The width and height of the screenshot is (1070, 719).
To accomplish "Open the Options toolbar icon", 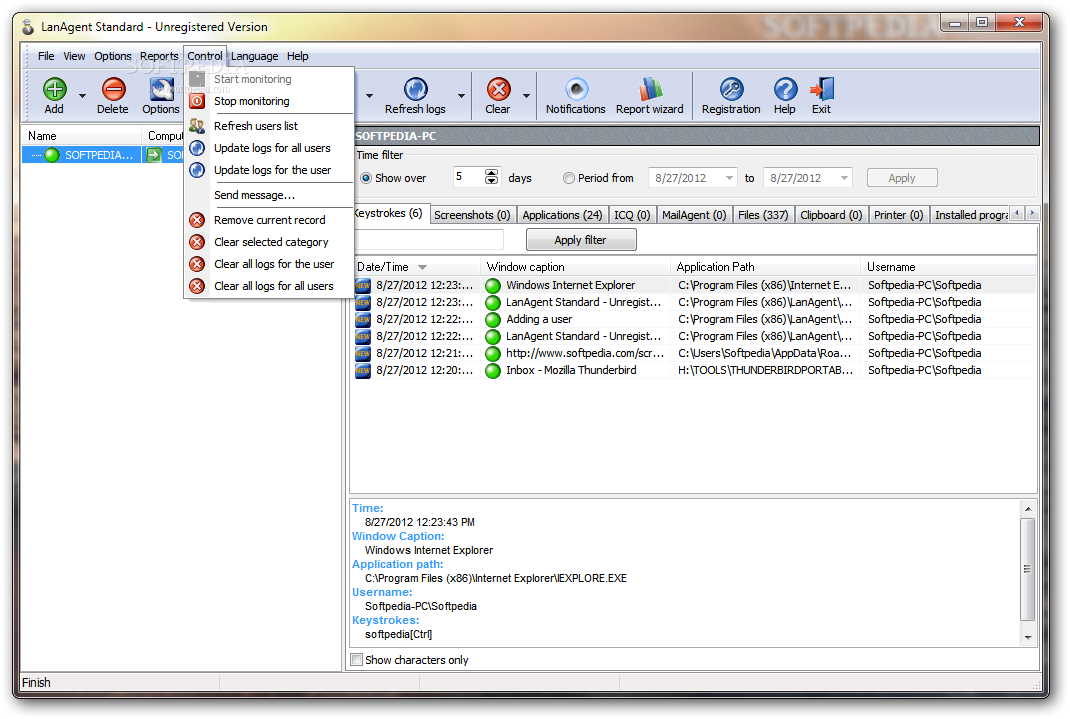I will pyautogui.click(x=161, y=95).
